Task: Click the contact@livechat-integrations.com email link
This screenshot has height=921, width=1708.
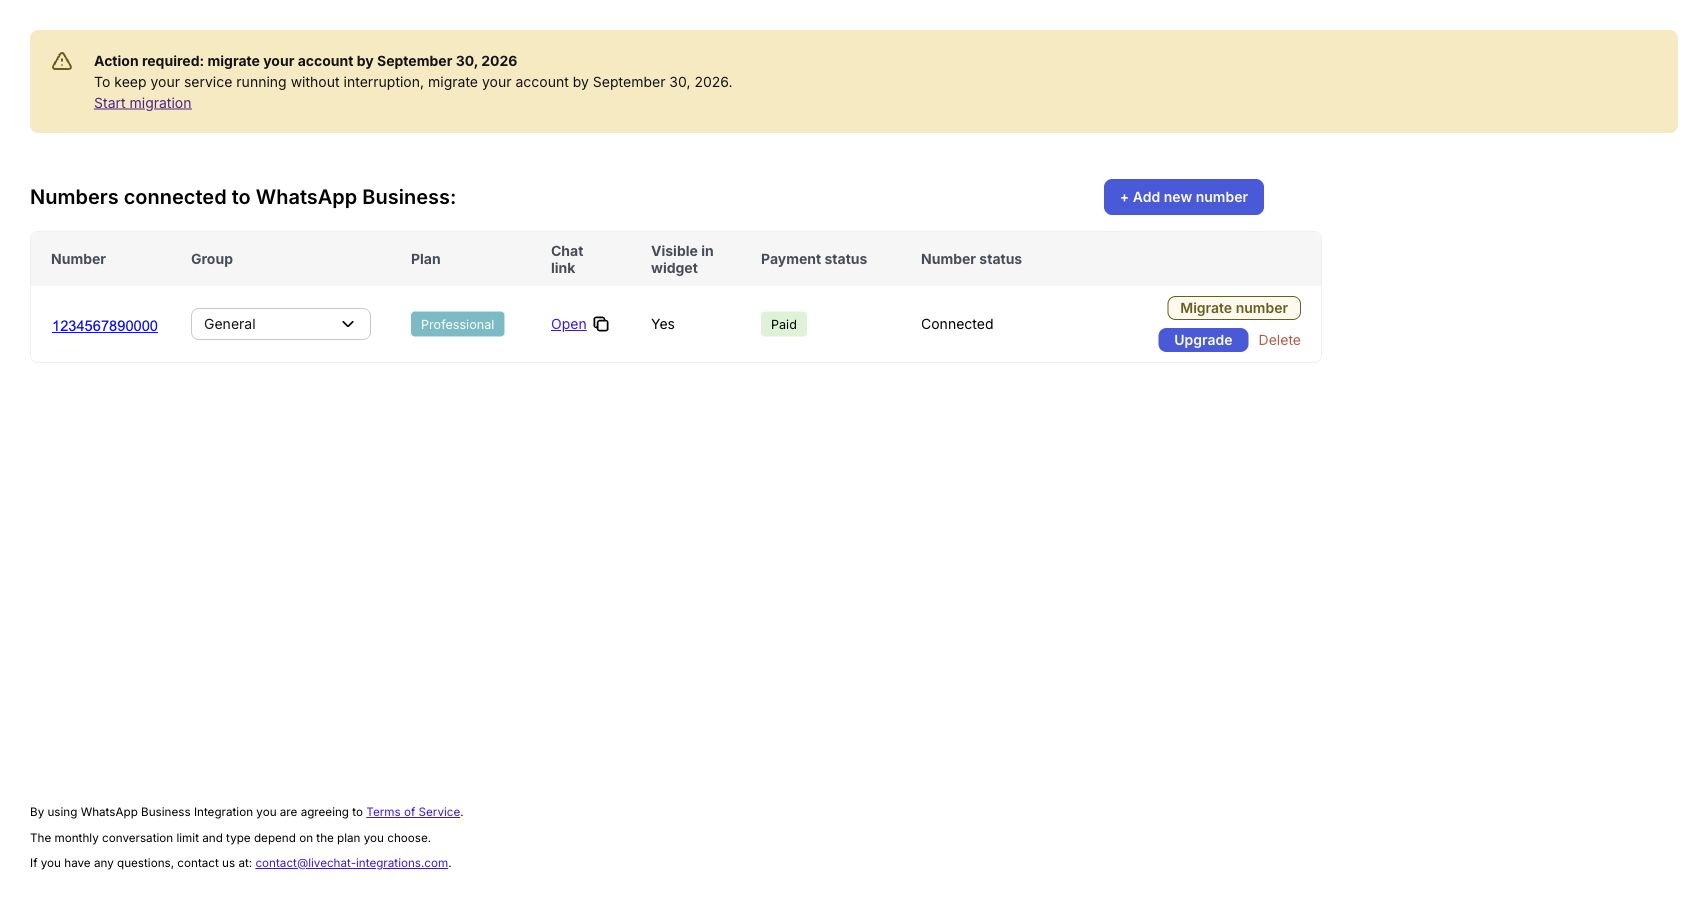Action: [352, 863]
